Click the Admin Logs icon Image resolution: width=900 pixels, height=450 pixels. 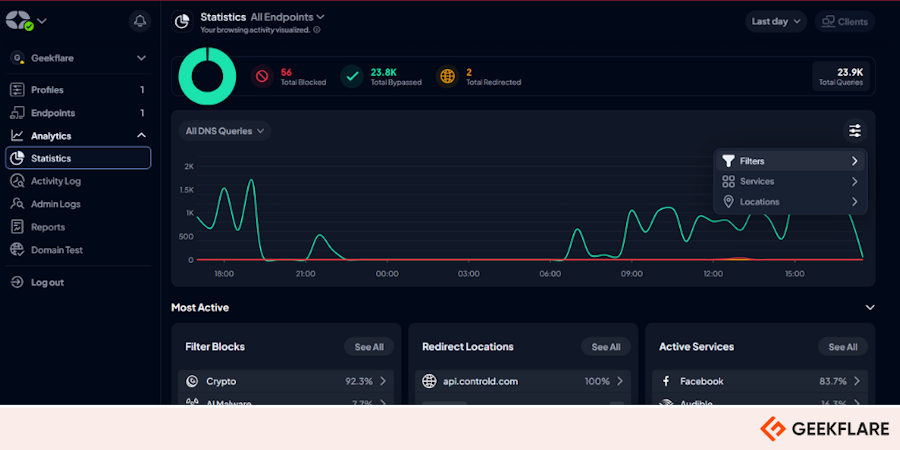pos(17,204)
